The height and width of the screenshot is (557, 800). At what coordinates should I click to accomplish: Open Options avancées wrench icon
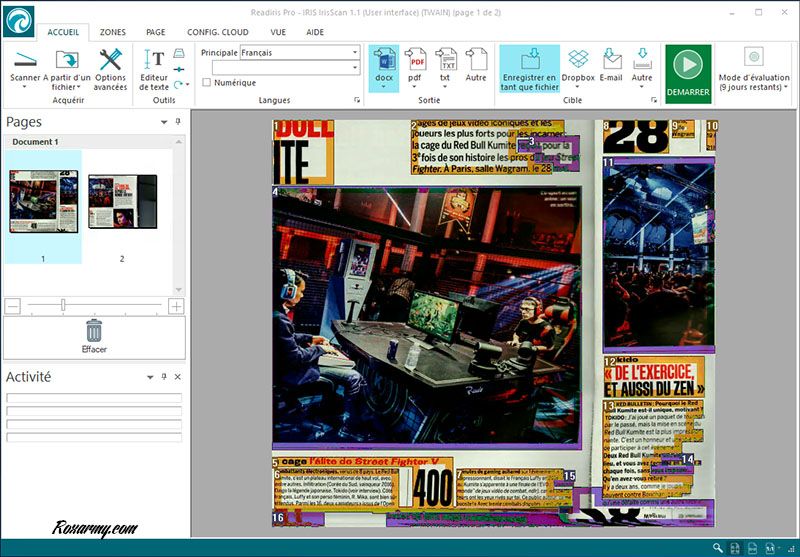(x=110, y=60)
